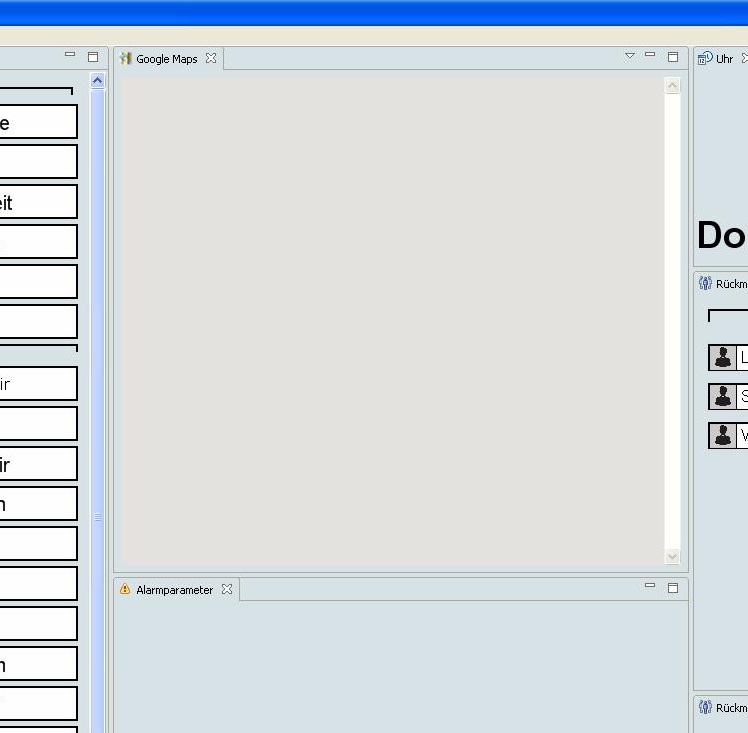Screen dimensions: 748x733
Task: Close the Alarmparameter tab
Action: pyautogui.click(x=227, y=590)
